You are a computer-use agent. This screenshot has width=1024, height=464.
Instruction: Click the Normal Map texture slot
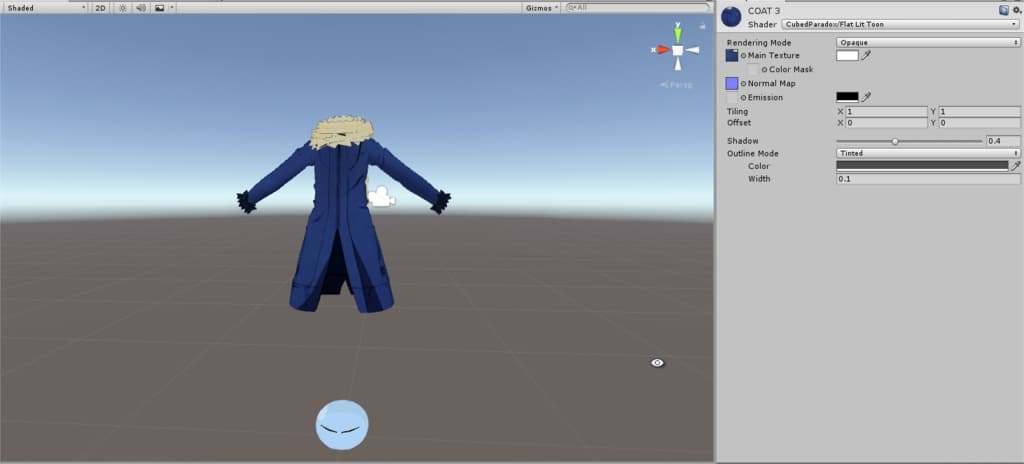tap(732, 84)
